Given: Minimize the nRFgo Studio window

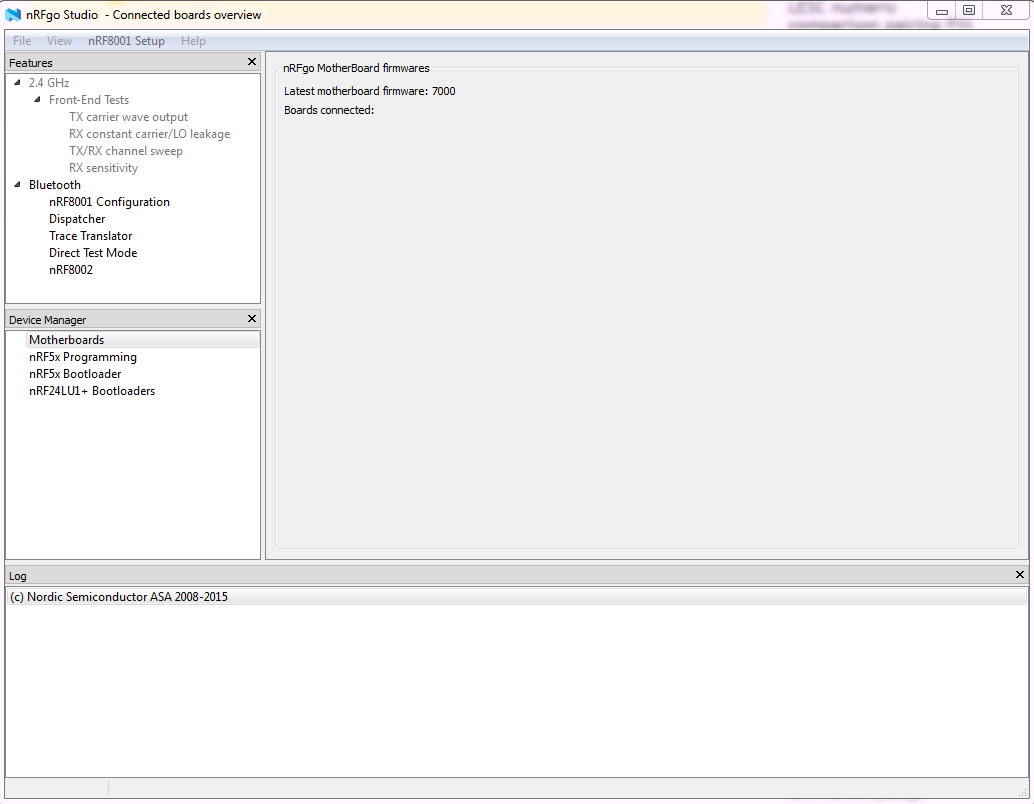Looking at the screenshot, I should pos(942,11).
